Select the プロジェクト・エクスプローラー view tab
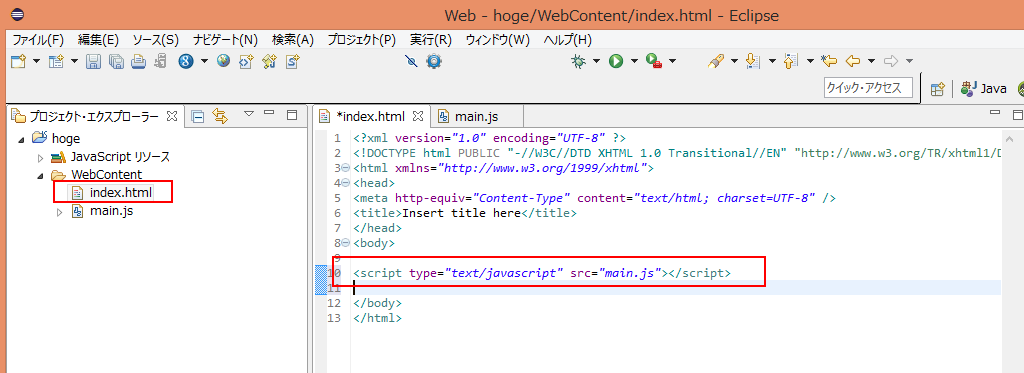 93,116
